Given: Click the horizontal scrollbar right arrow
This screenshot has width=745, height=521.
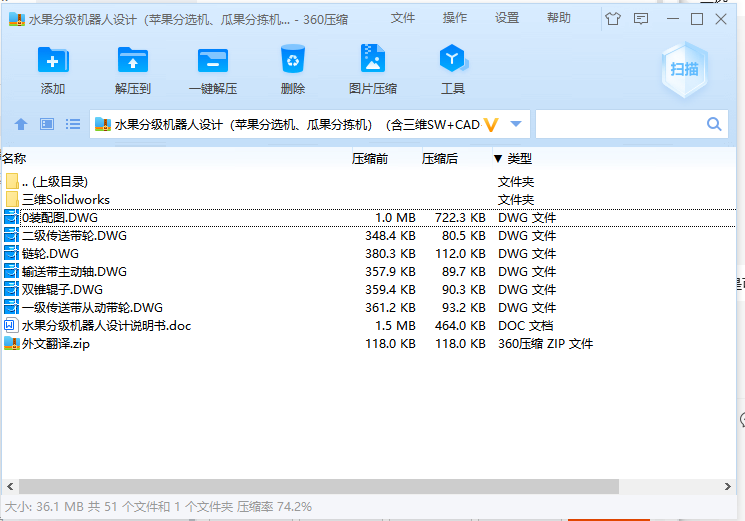Looking at the screenshot, I should click(727, 486).
